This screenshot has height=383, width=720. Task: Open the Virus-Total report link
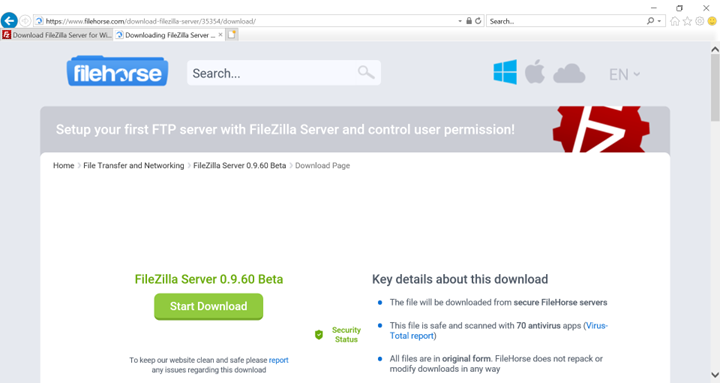click(x=499, y=331)
